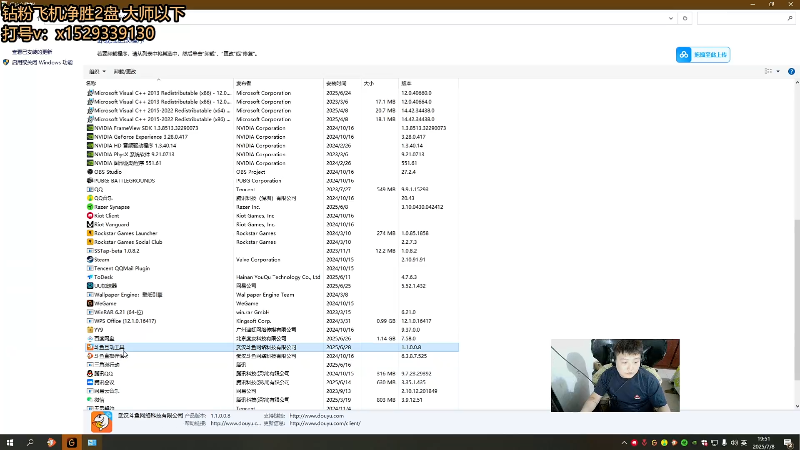Open Turn Windows features on or off link
Screen dimensions: 800x450
click(x=42, y=62)
